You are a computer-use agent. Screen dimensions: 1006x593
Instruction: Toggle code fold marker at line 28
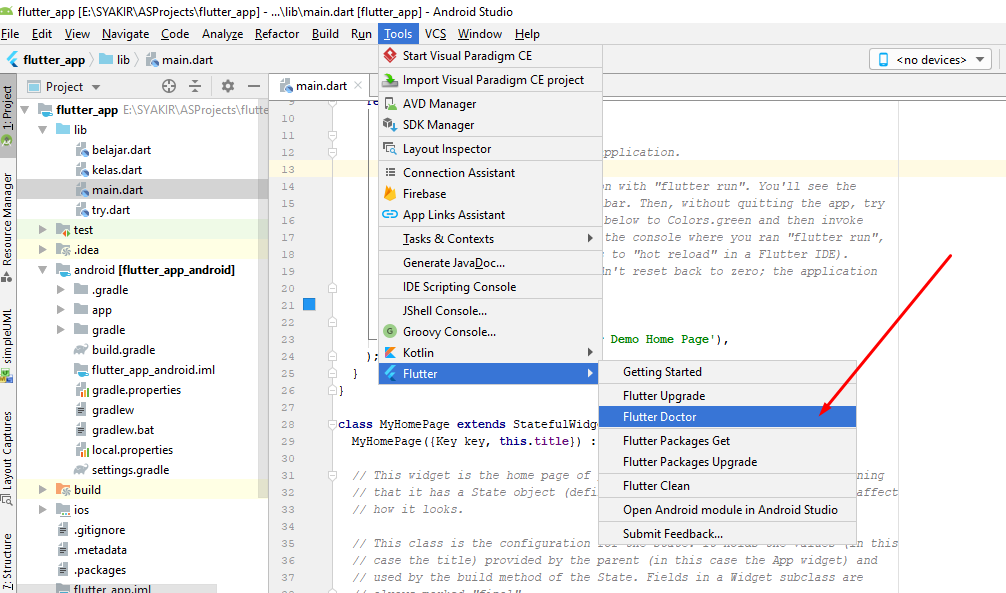[332, 424]
